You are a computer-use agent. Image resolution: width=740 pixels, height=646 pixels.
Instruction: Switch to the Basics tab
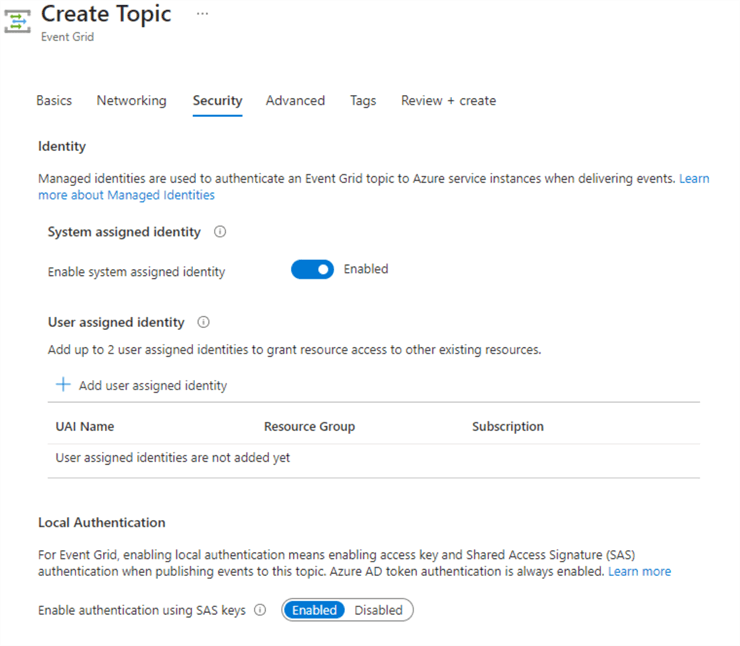tap(54, 101)
